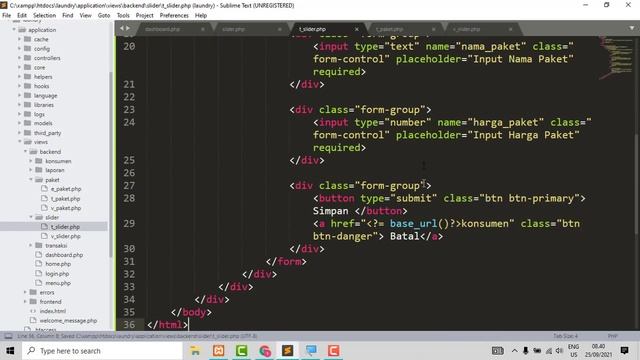This screenshot has height=360, width=640.
Task: Expand the libraries folder arrow
Action: 20,105
